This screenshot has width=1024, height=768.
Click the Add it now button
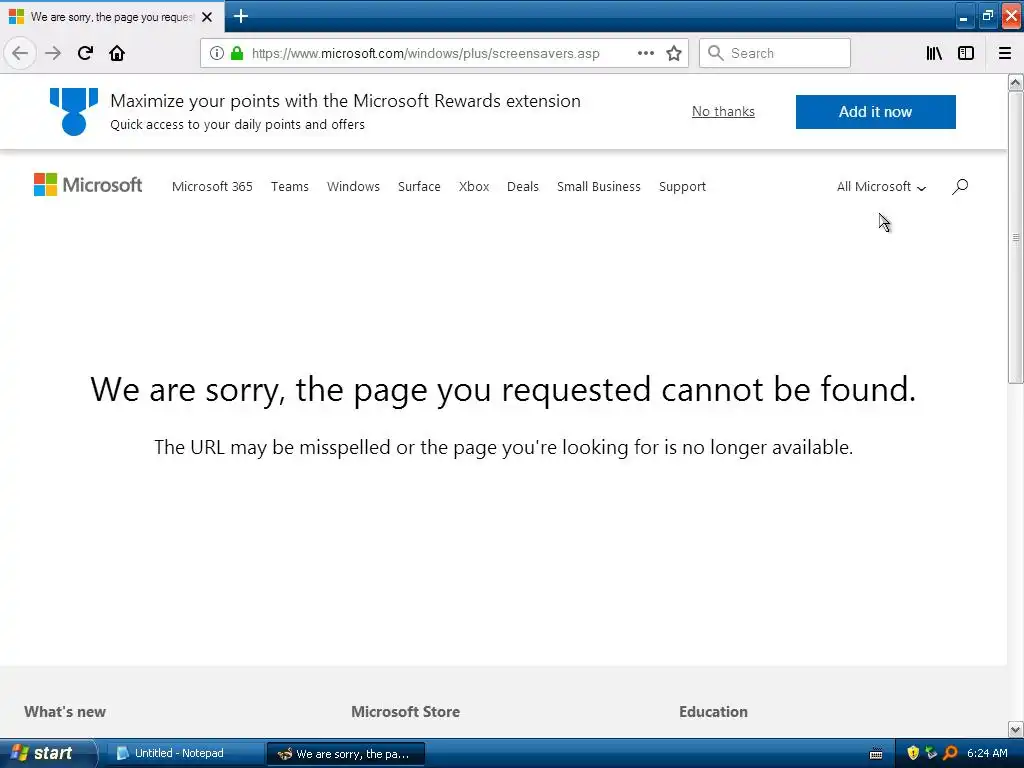876,112
